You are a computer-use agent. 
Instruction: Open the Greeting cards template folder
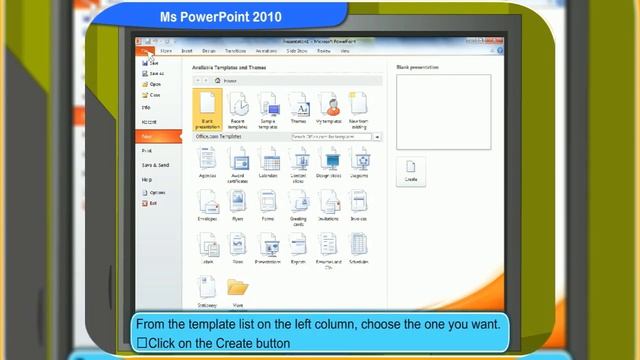click(298, 208)
